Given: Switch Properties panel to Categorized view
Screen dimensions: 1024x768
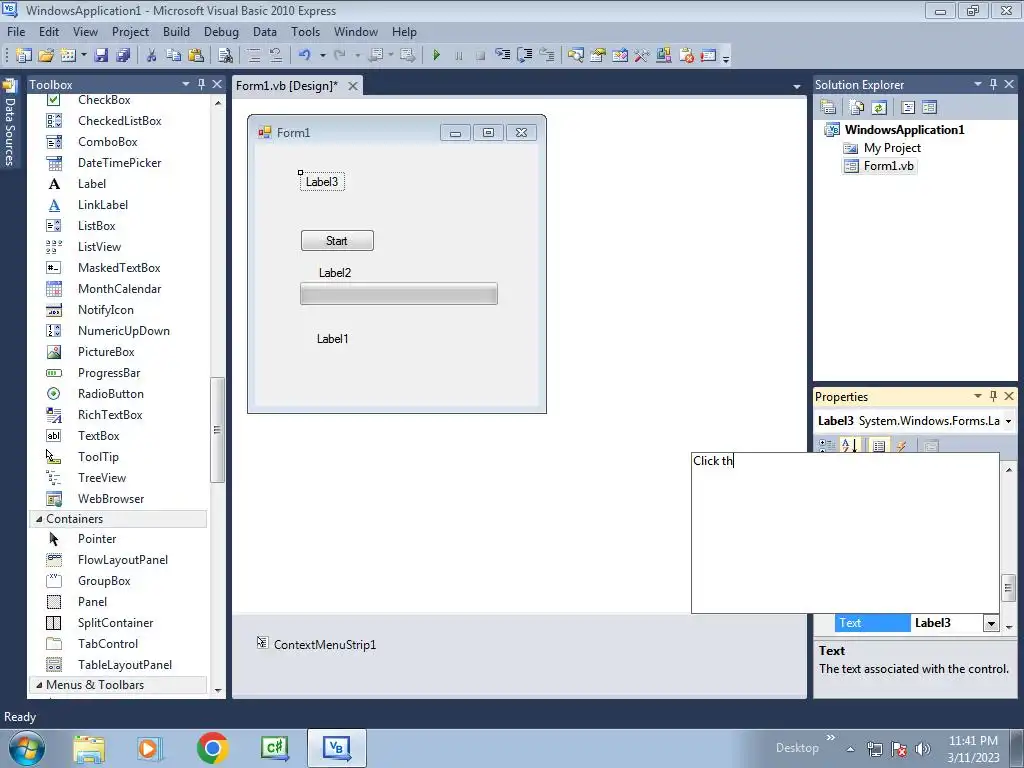Looking at the screenshot, I should tap(827, 445).
